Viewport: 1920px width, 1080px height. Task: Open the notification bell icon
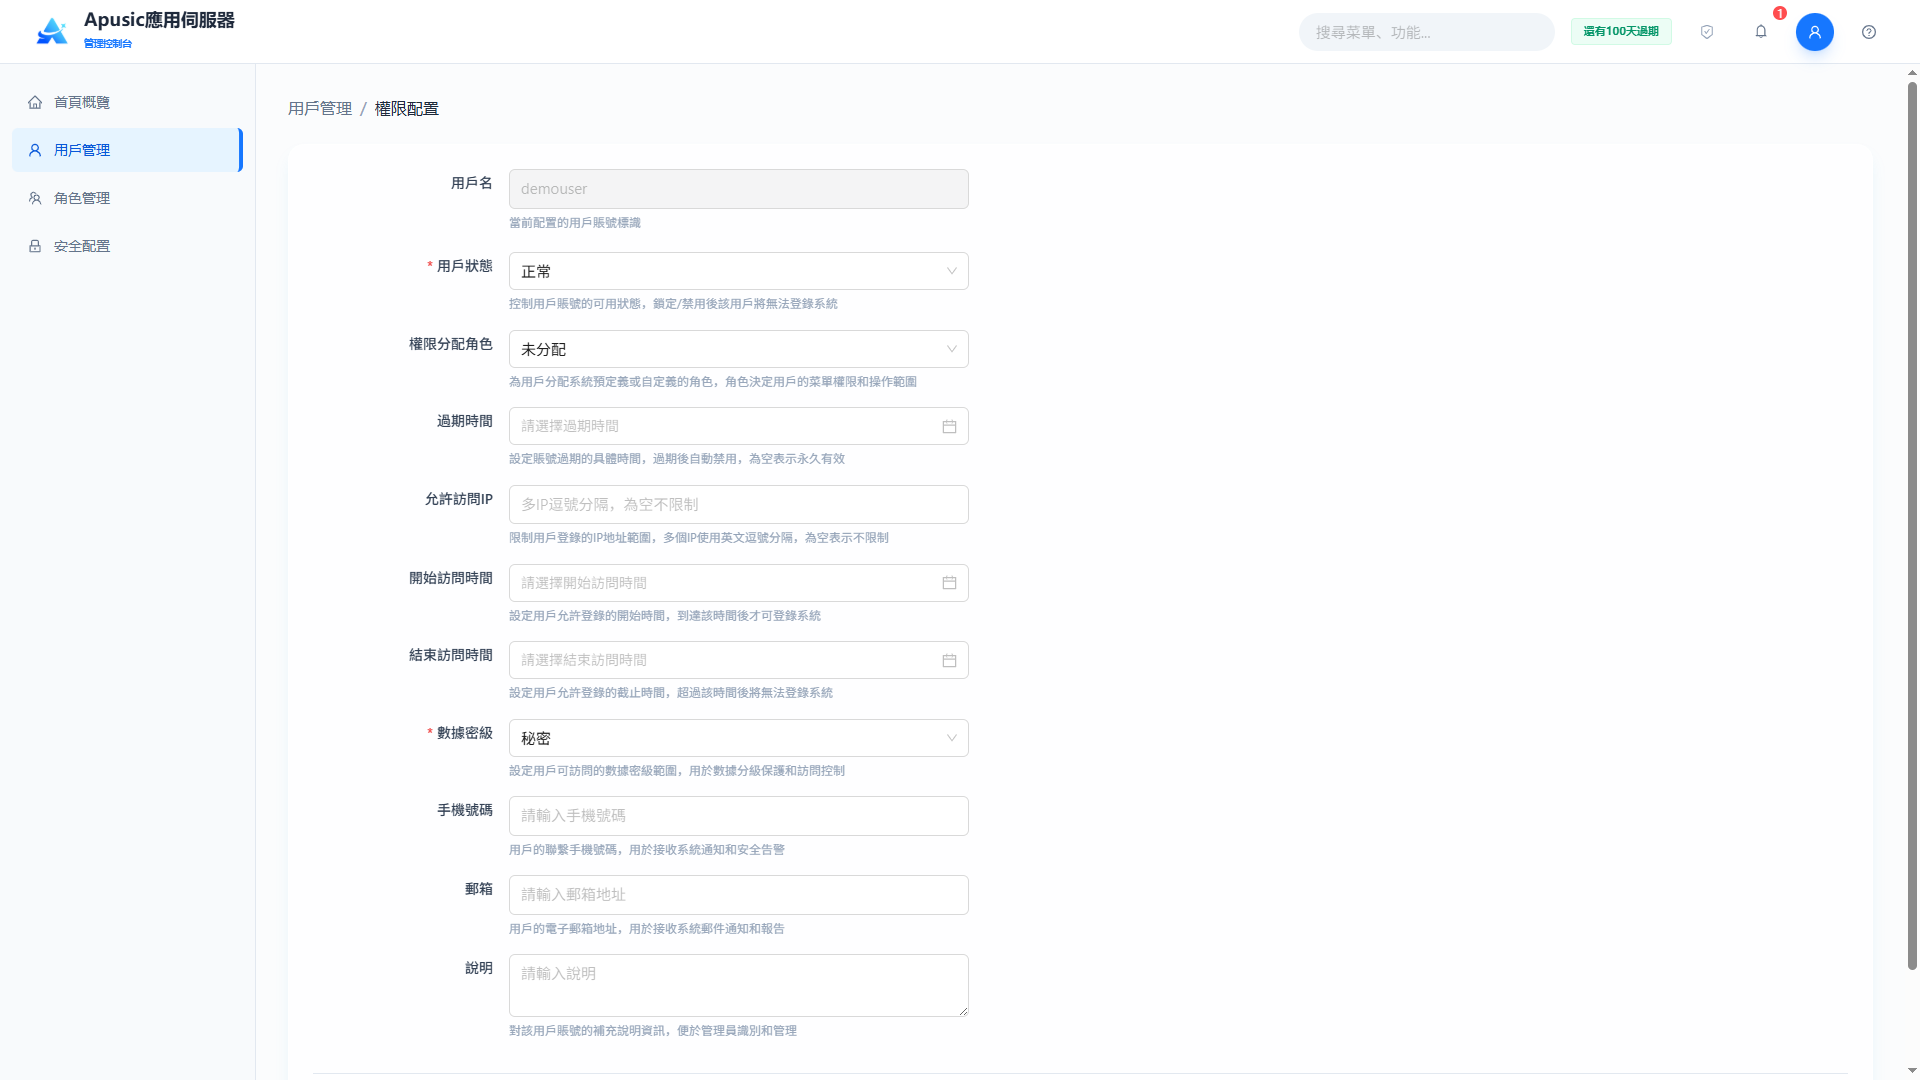click(x=1761, y=32)
